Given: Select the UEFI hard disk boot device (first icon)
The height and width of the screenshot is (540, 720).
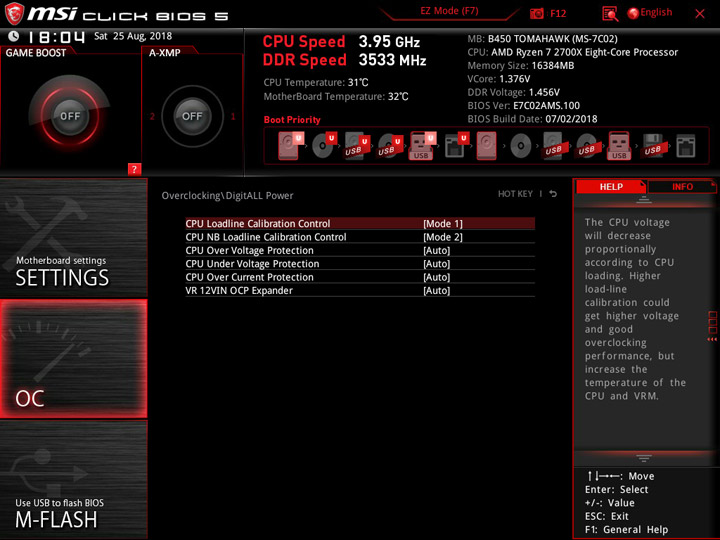Looking at the screenshot, I should pyautogui.click(x=290, y=146).
